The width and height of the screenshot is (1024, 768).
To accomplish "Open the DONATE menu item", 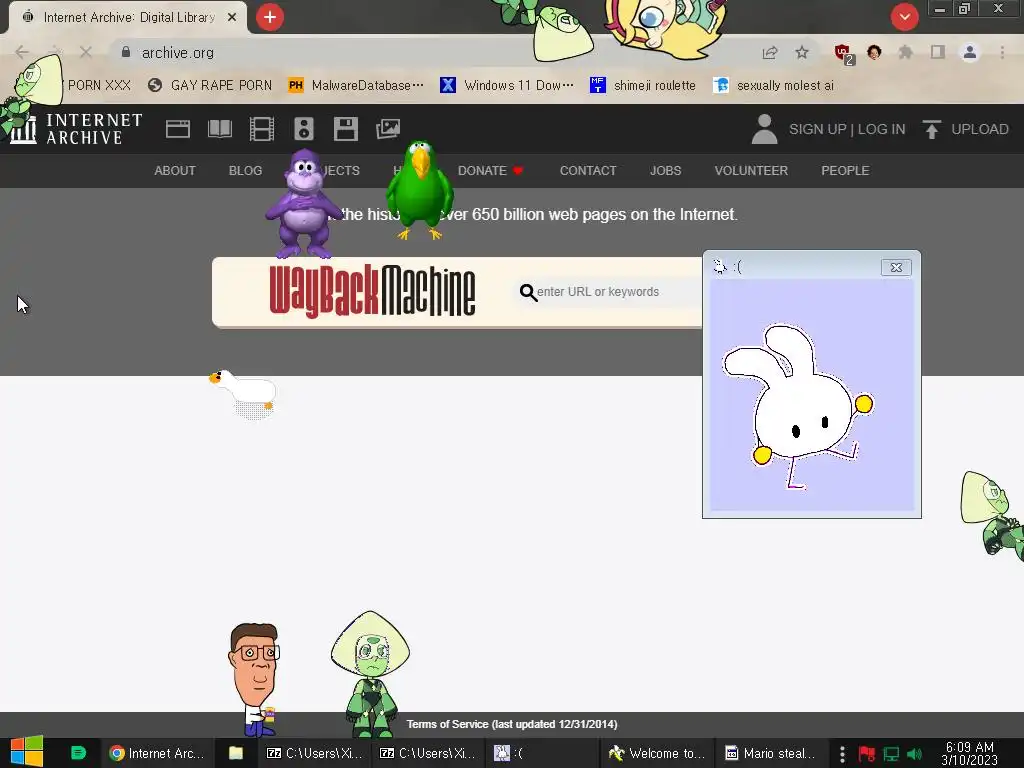I will [x=490, y=170].
